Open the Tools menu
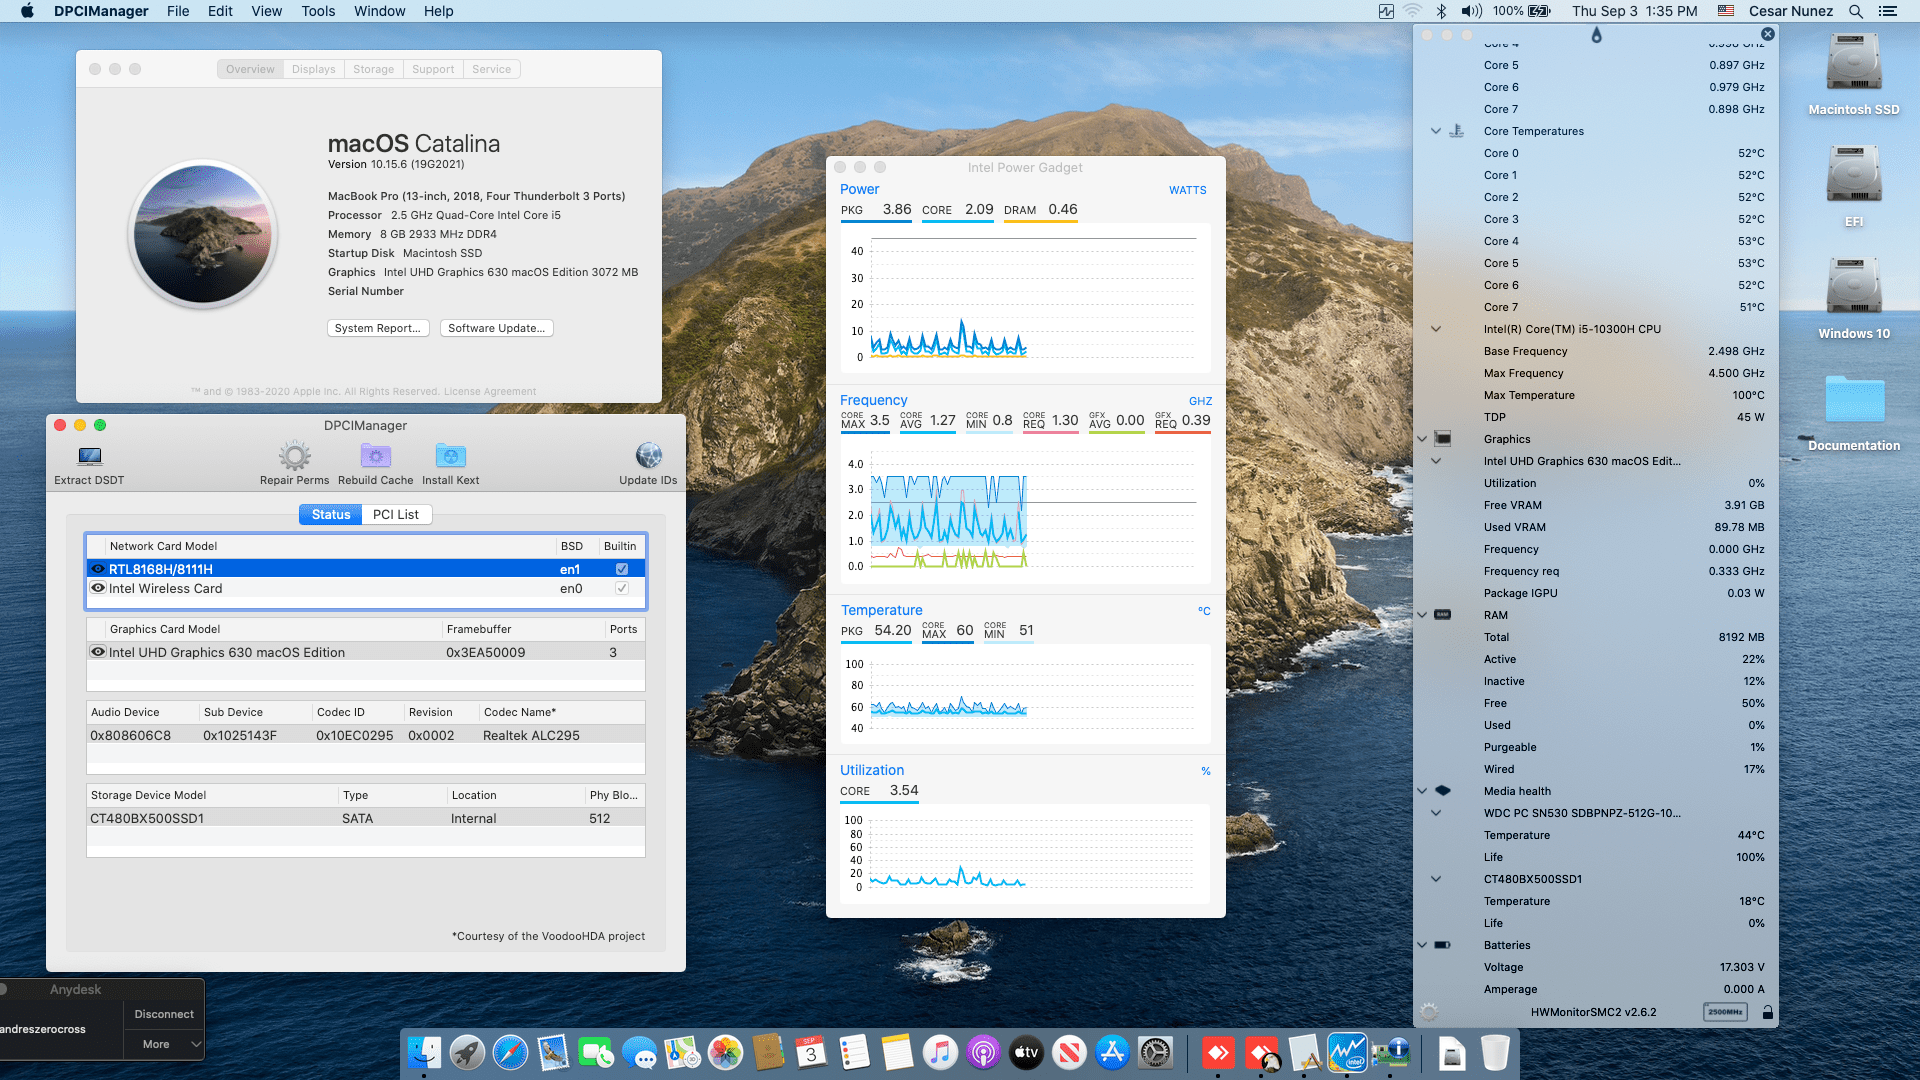The height and width of the screenshot is (1080, 1920). (318, 11)
